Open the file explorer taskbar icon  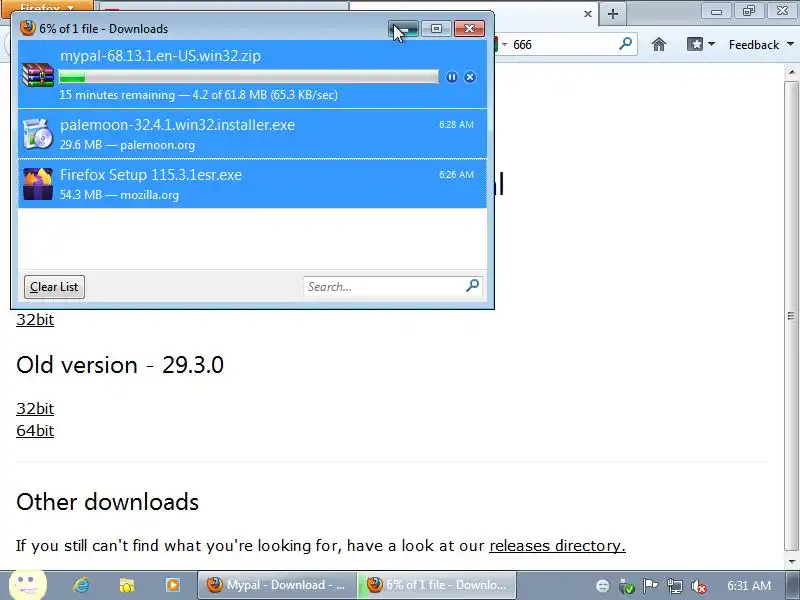coord(127,585)
